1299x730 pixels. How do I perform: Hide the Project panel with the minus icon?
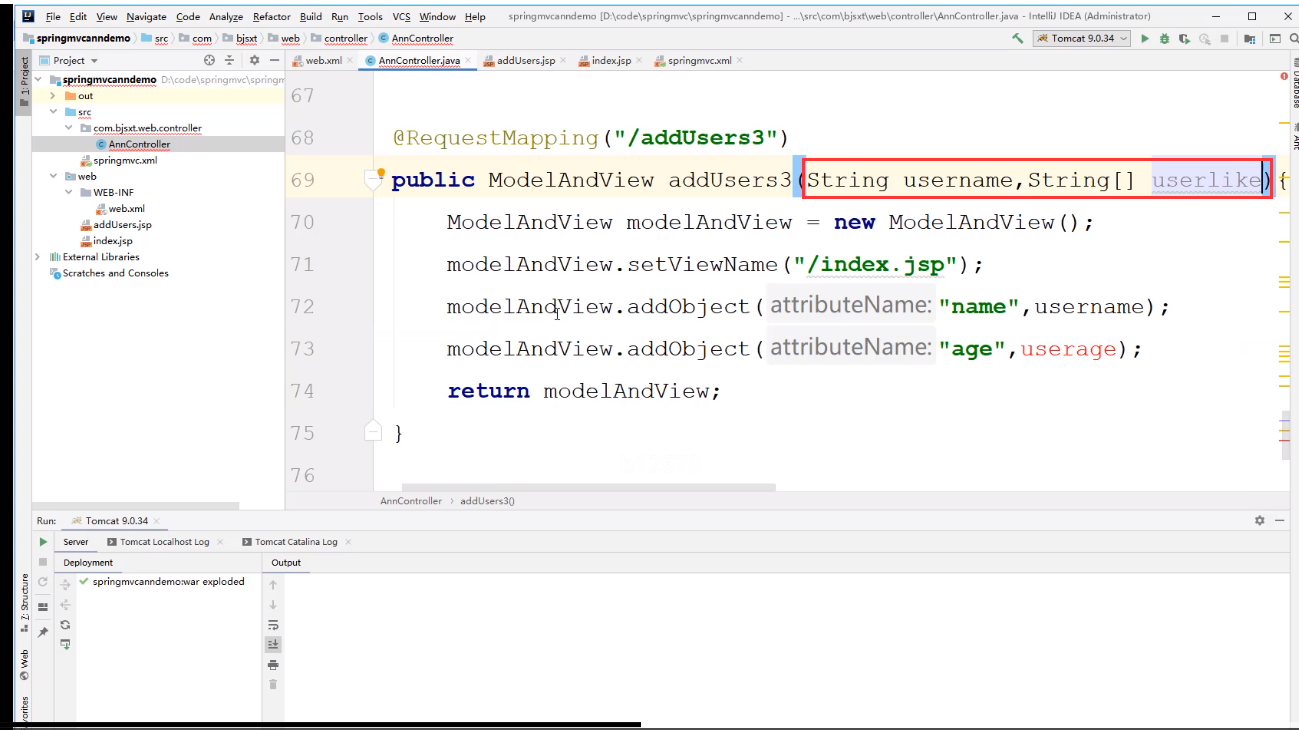[x=274, y=60]
